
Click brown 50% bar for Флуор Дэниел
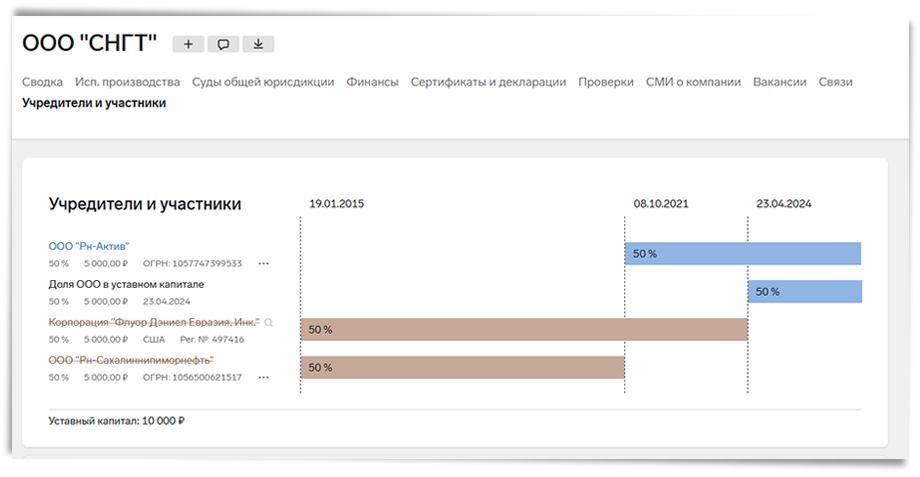(524, 330)
